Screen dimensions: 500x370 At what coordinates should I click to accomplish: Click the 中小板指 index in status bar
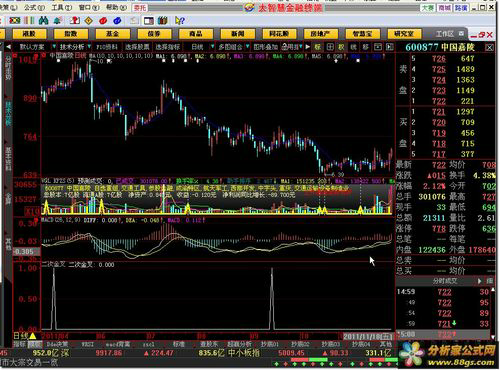point(244,353)
